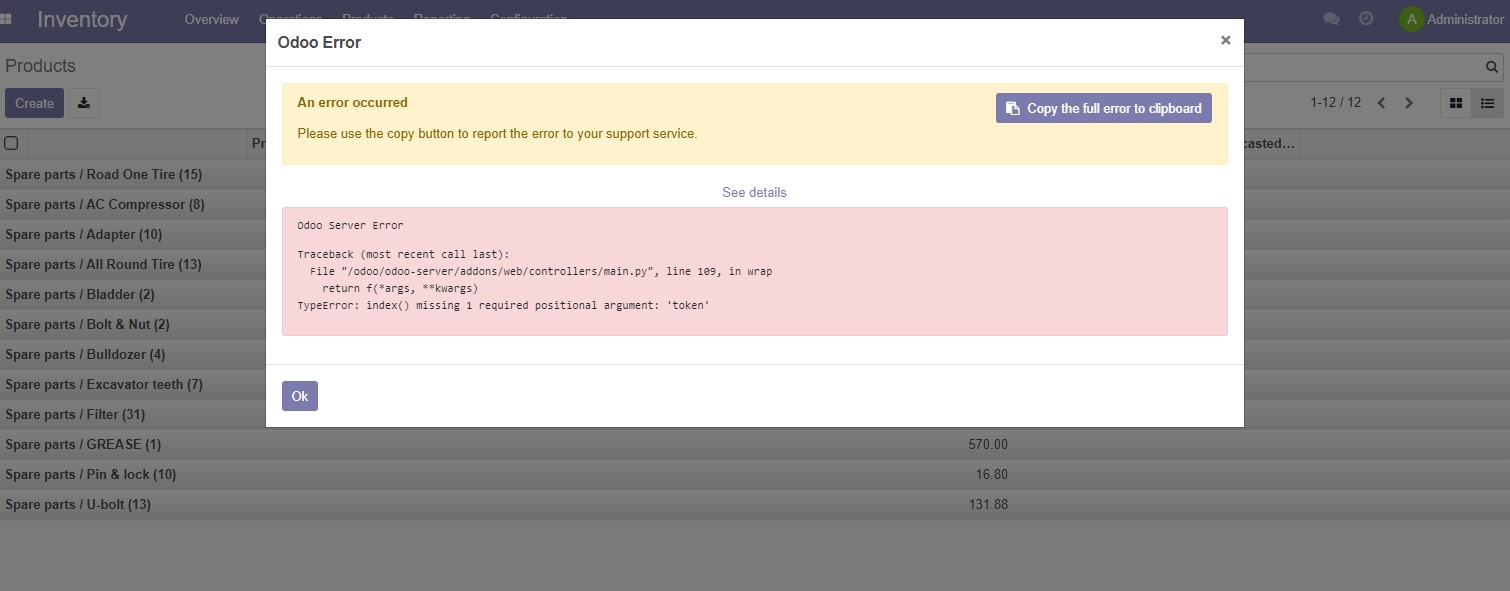Expand the Spare parts / Bulldozer group

tap(85, 354)
